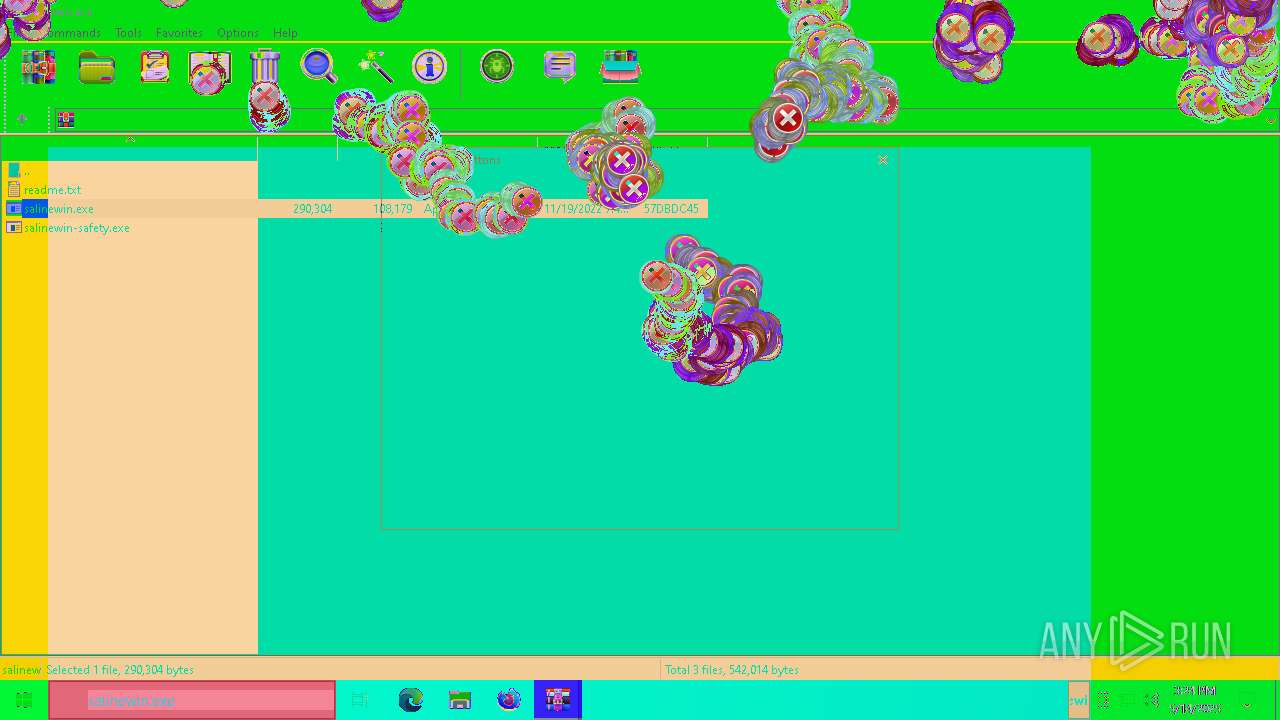The image size is (1280, 720).
Task: Open the Find magnifier tool
Action: coord(319,67)
